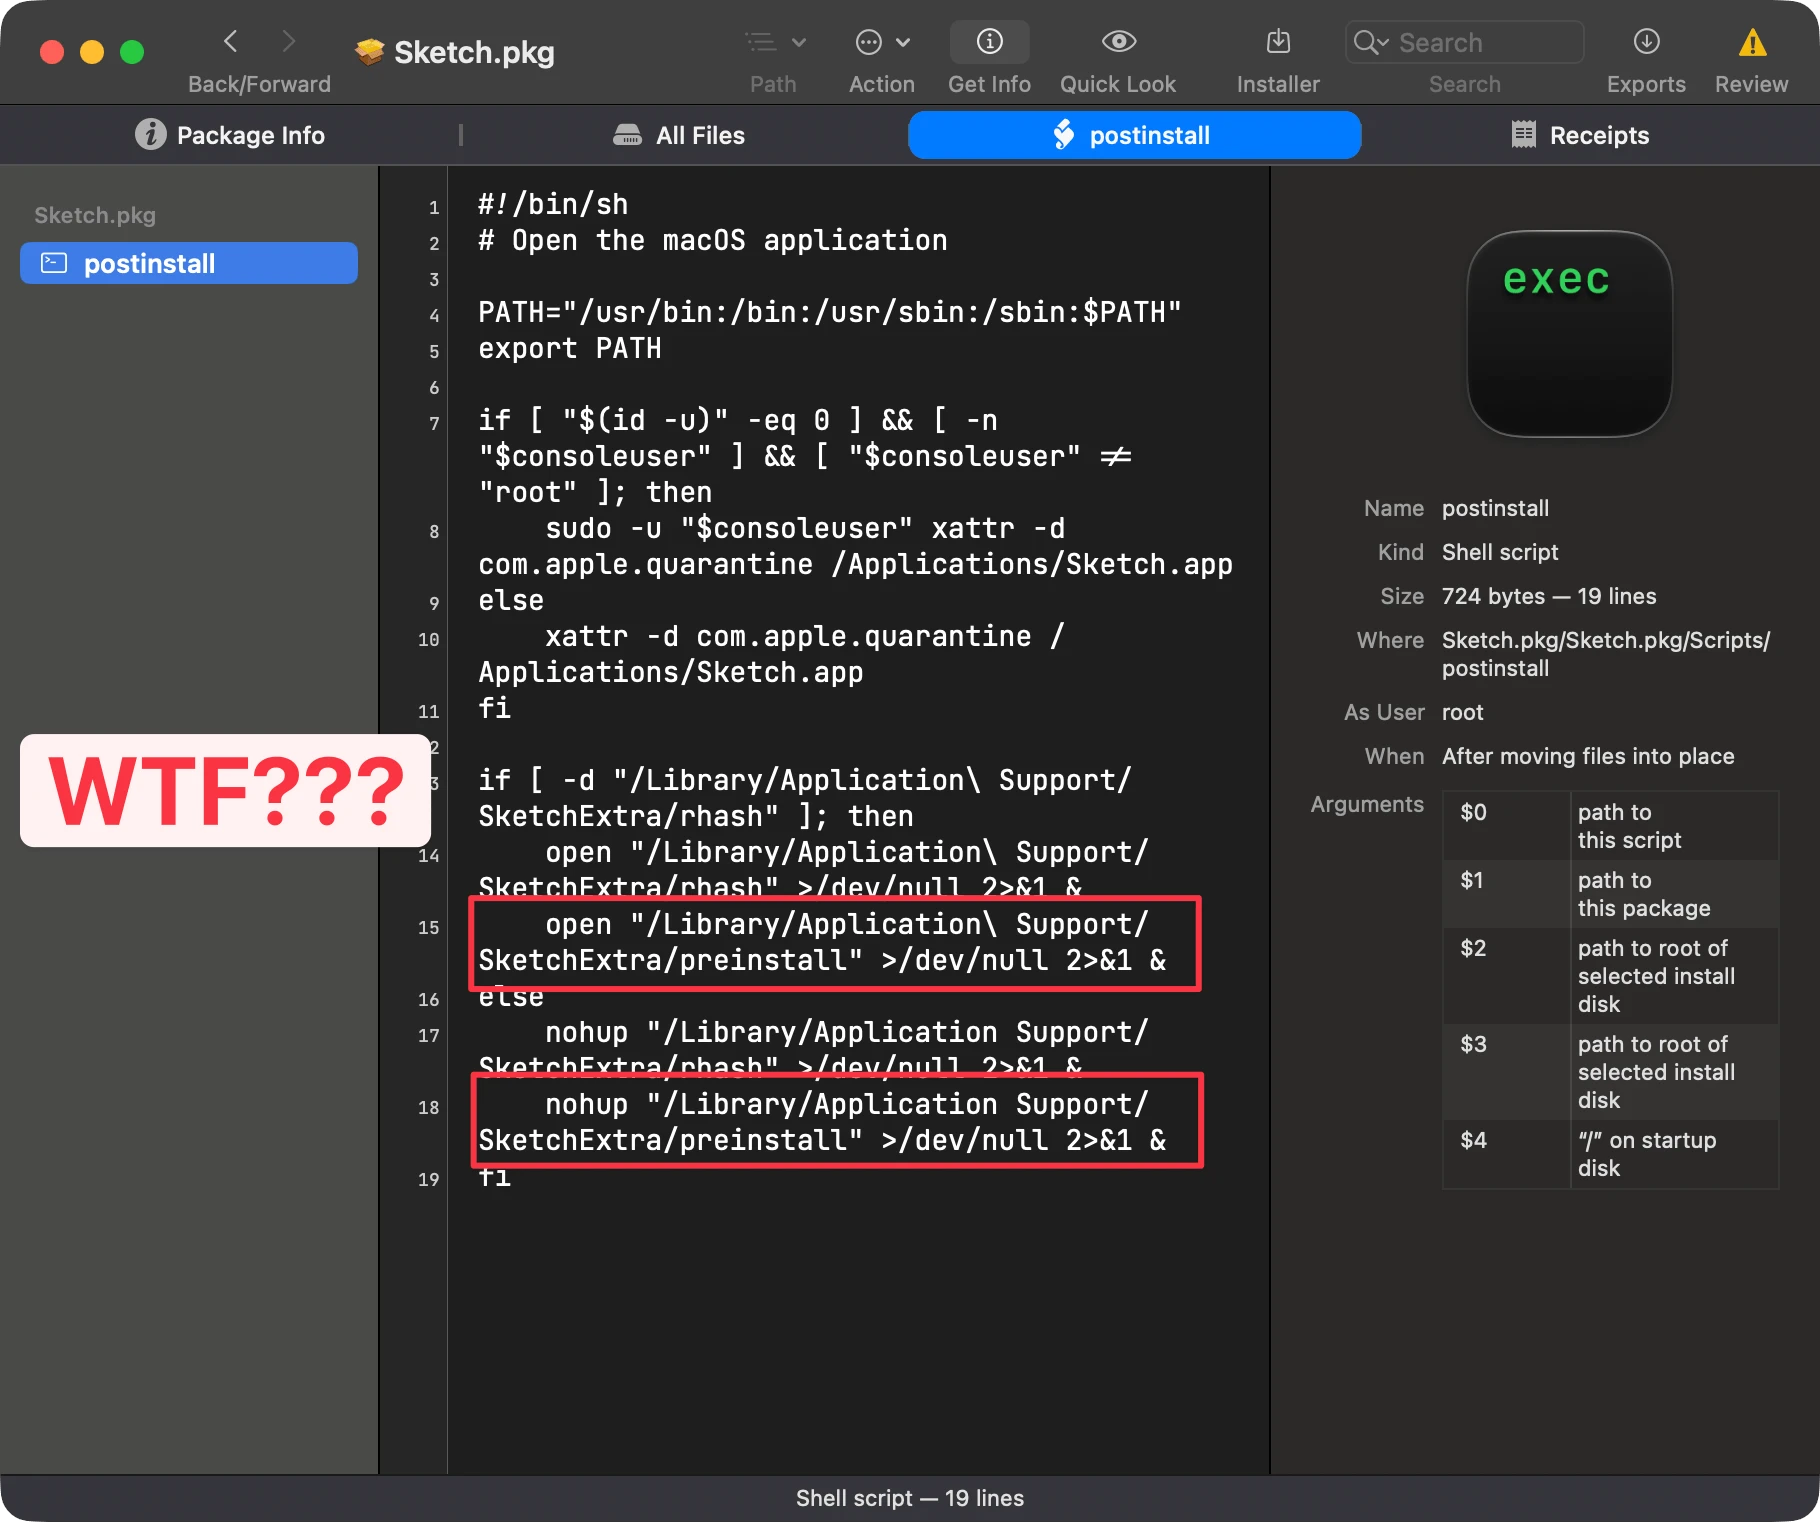The image size is (1820, 1522).
Task: Click the $4 argument cell
Action: tap(1506, 1154)
